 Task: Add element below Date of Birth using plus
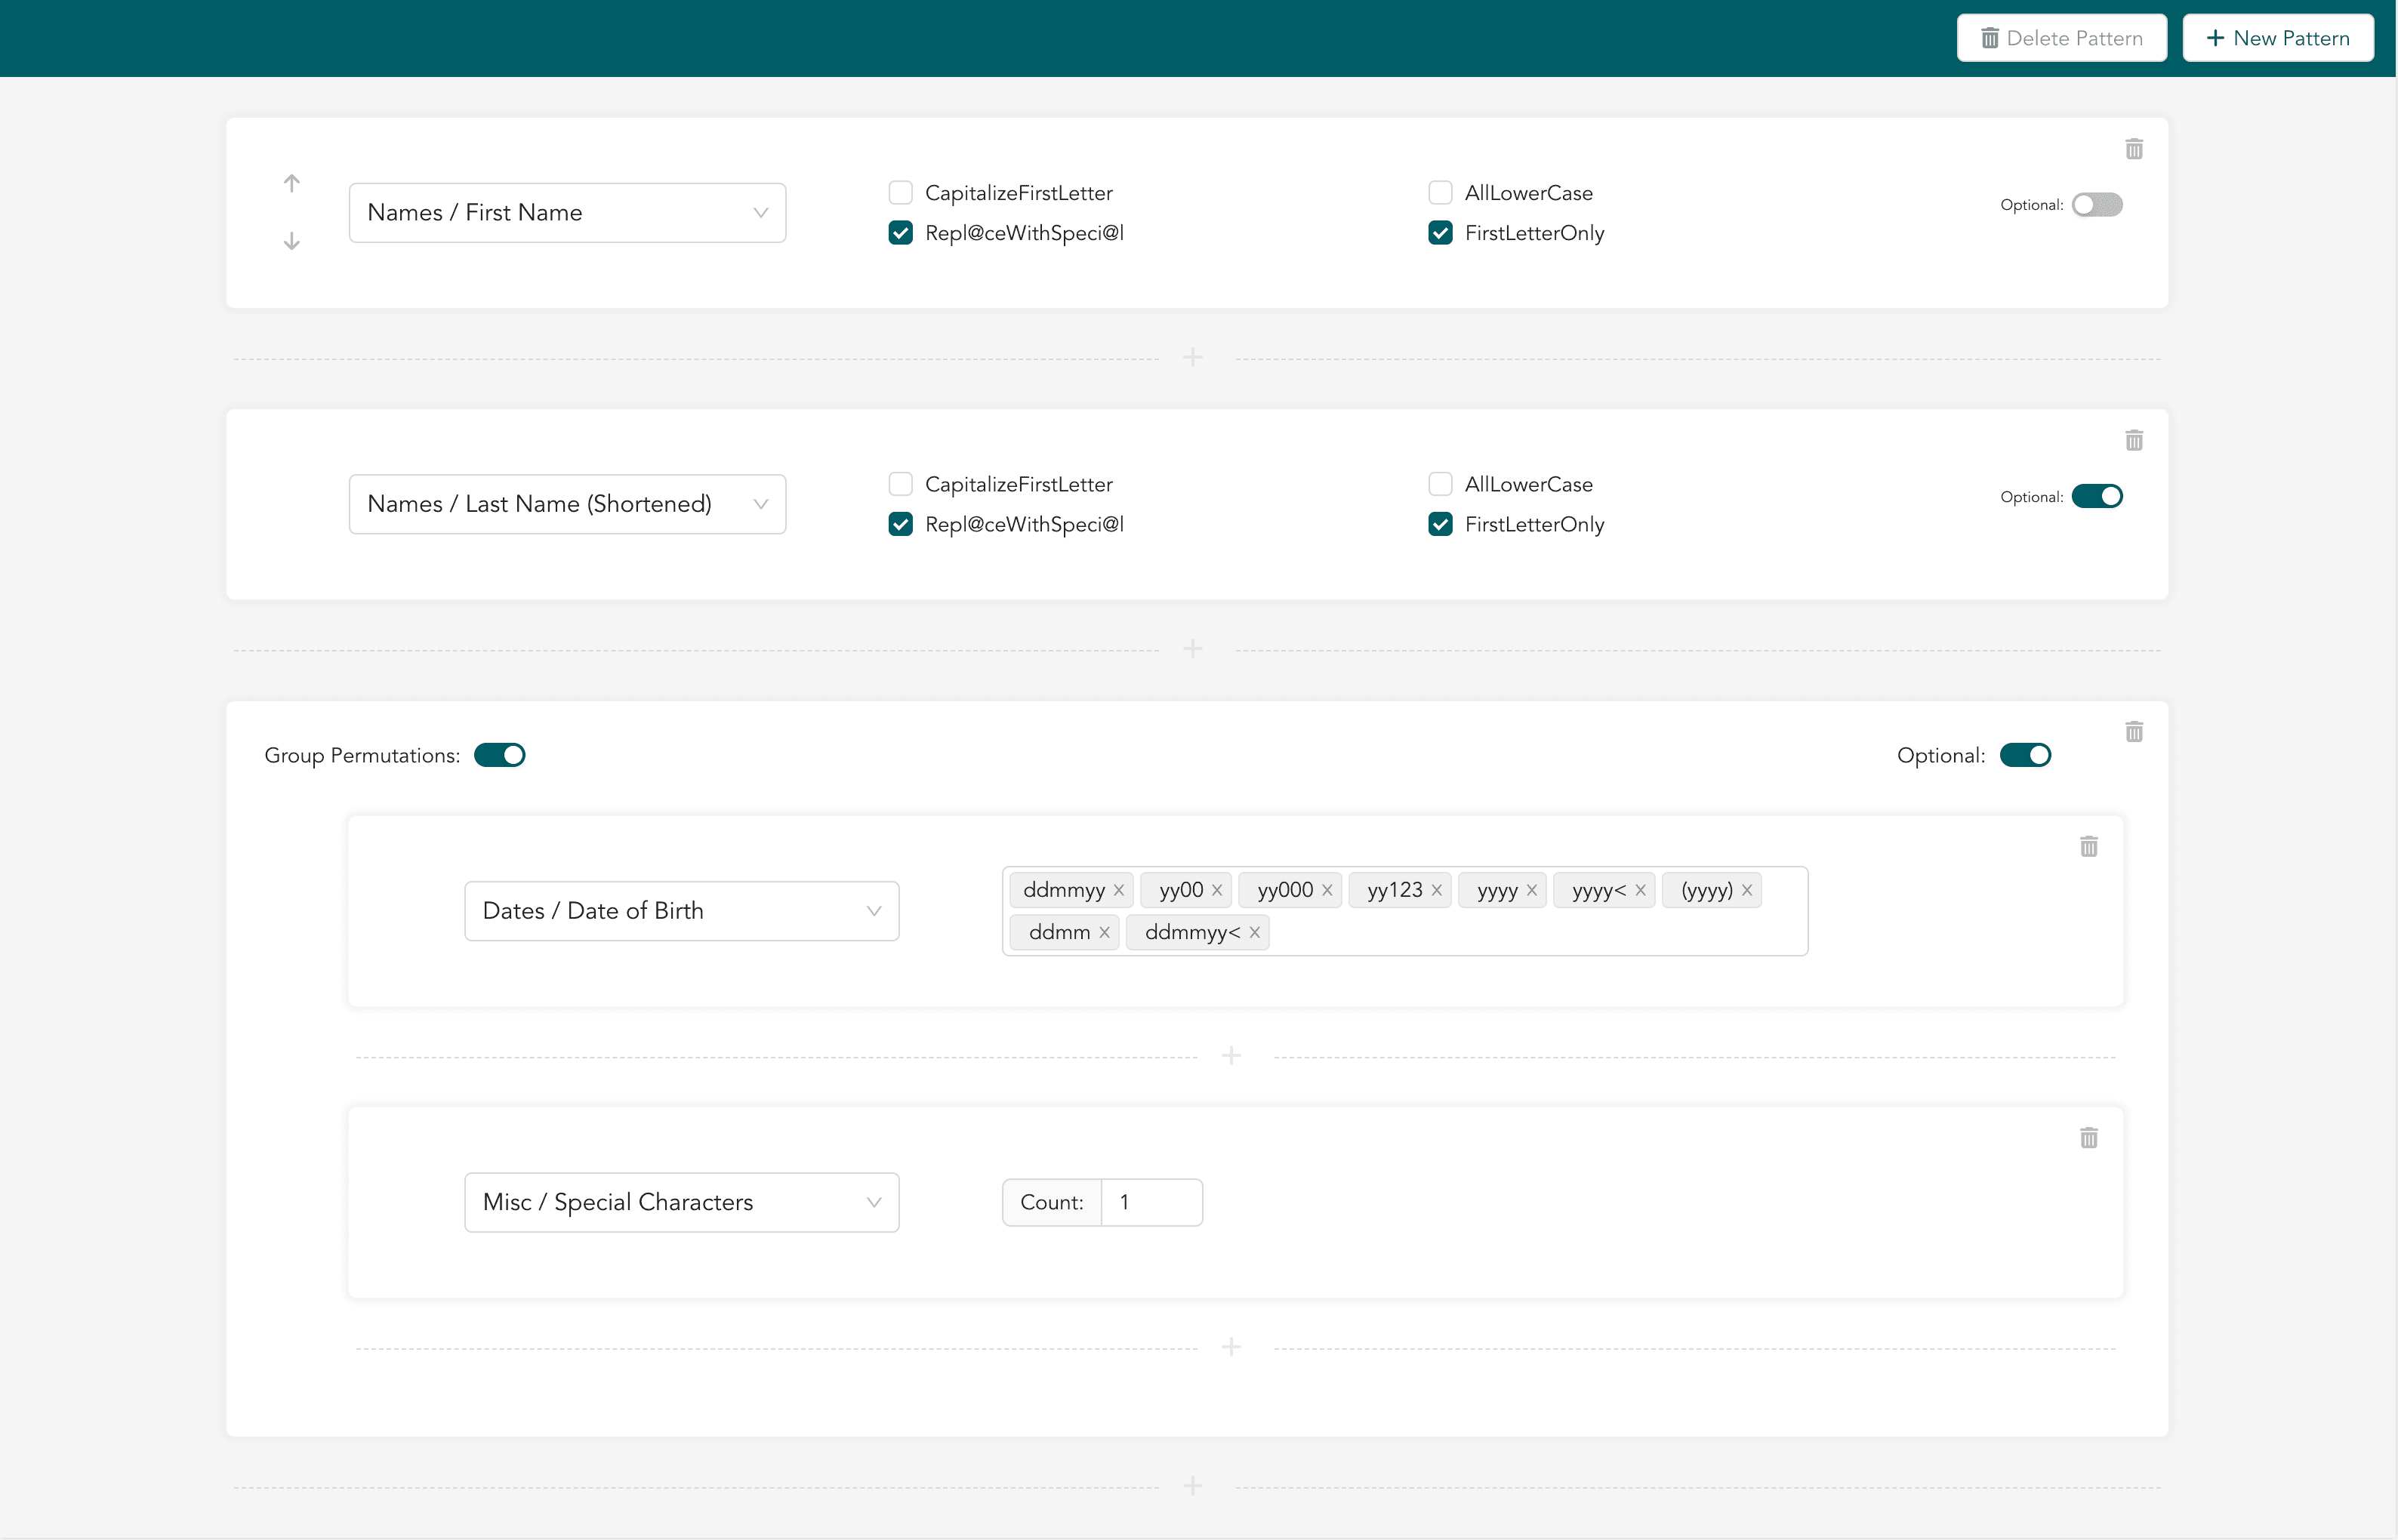[1231, 1056]
